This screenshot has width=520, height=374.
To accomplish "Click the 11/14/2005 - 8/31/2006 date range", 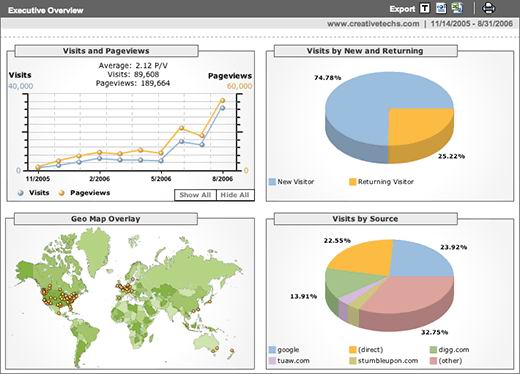I will [x=472, y=24].
